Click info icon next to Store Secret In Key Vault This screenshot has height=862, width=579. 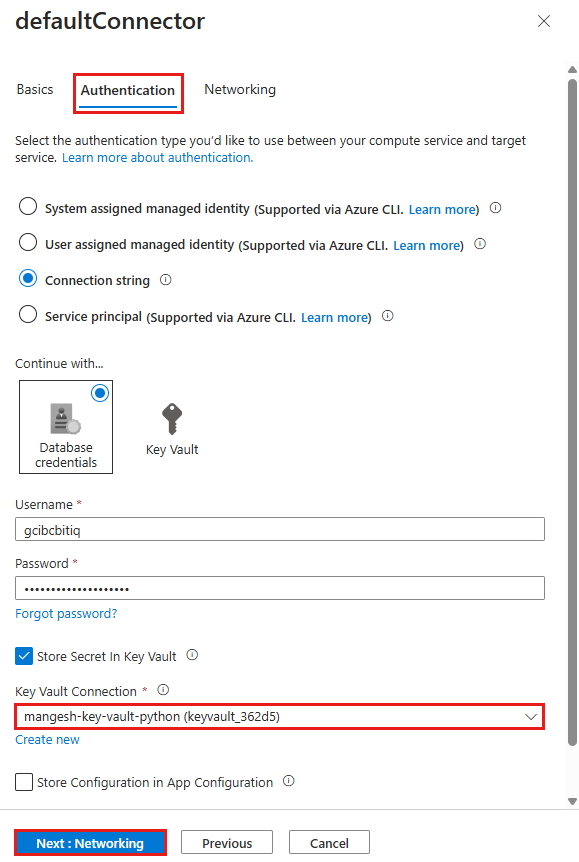coord(192,655)
